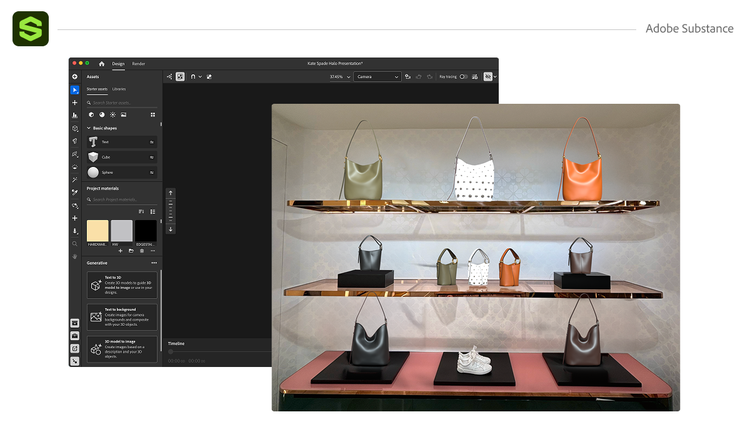Open Generative panel more options menu
This screenshot has width=750, height=422.
[153, 263]
